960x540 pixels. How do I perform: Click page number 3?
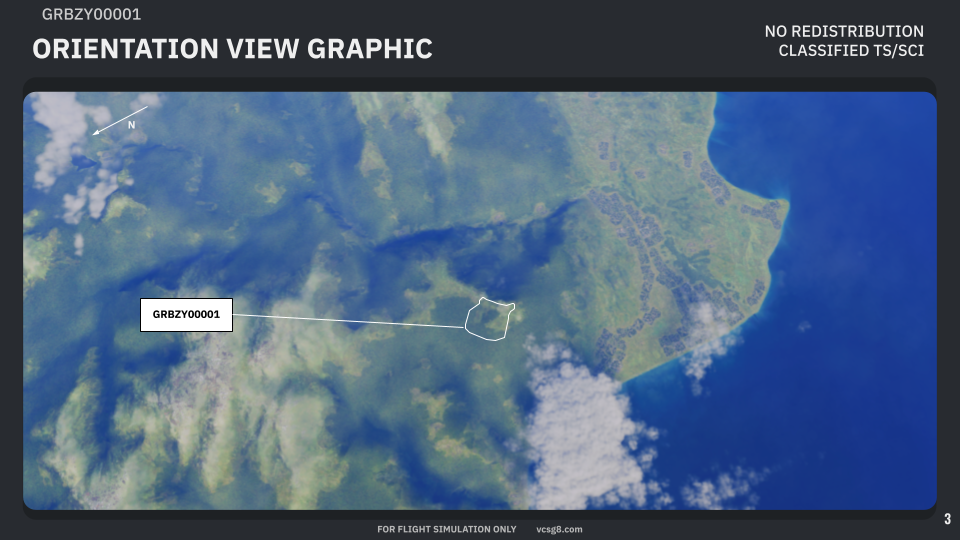(x=947, y=519)
